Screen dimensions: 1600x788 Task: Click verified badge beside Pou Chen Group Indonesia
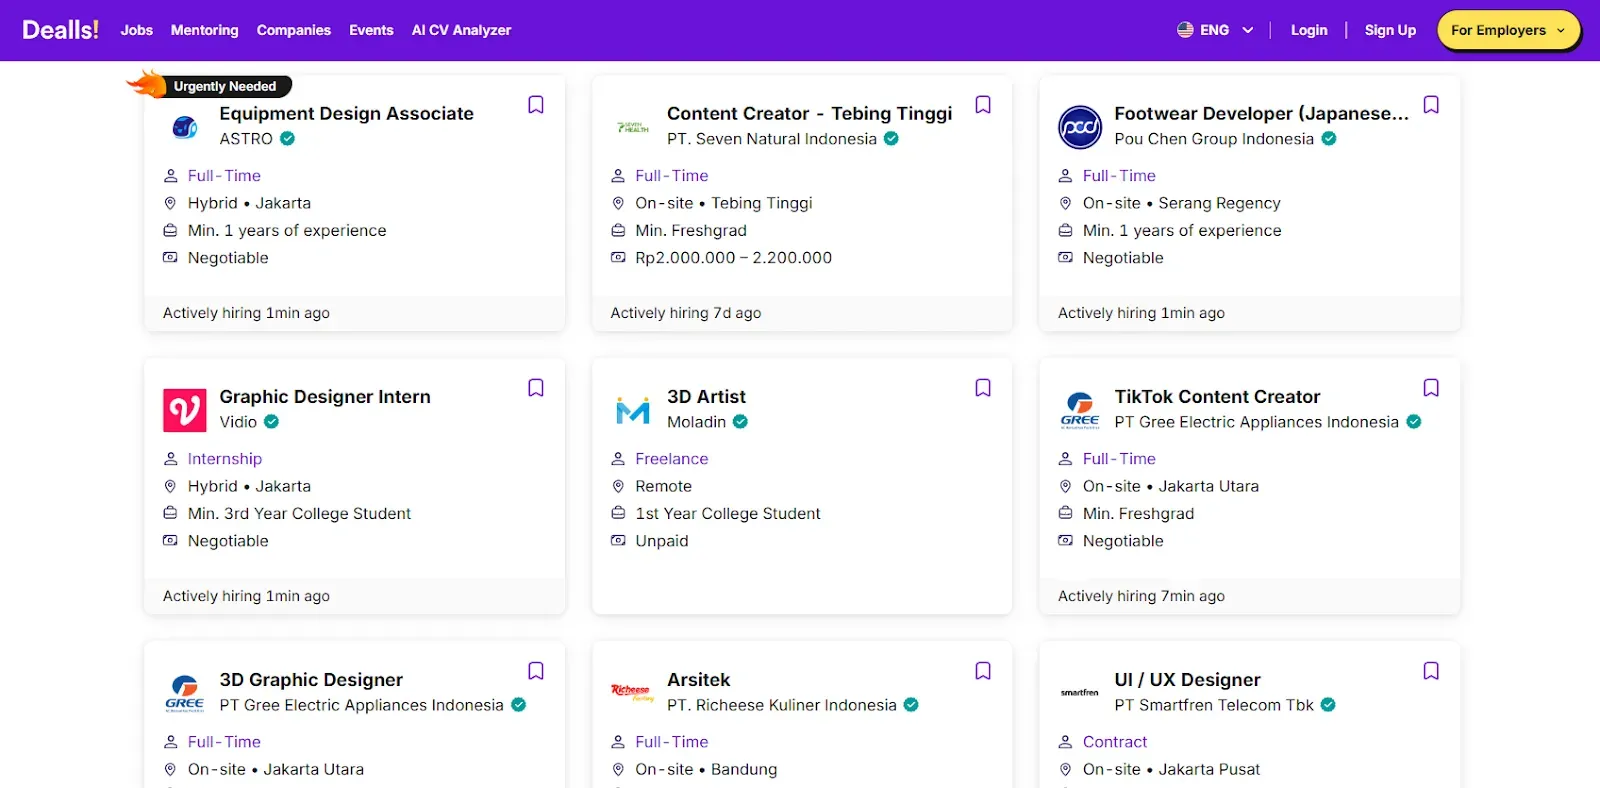click(1329, 139)
